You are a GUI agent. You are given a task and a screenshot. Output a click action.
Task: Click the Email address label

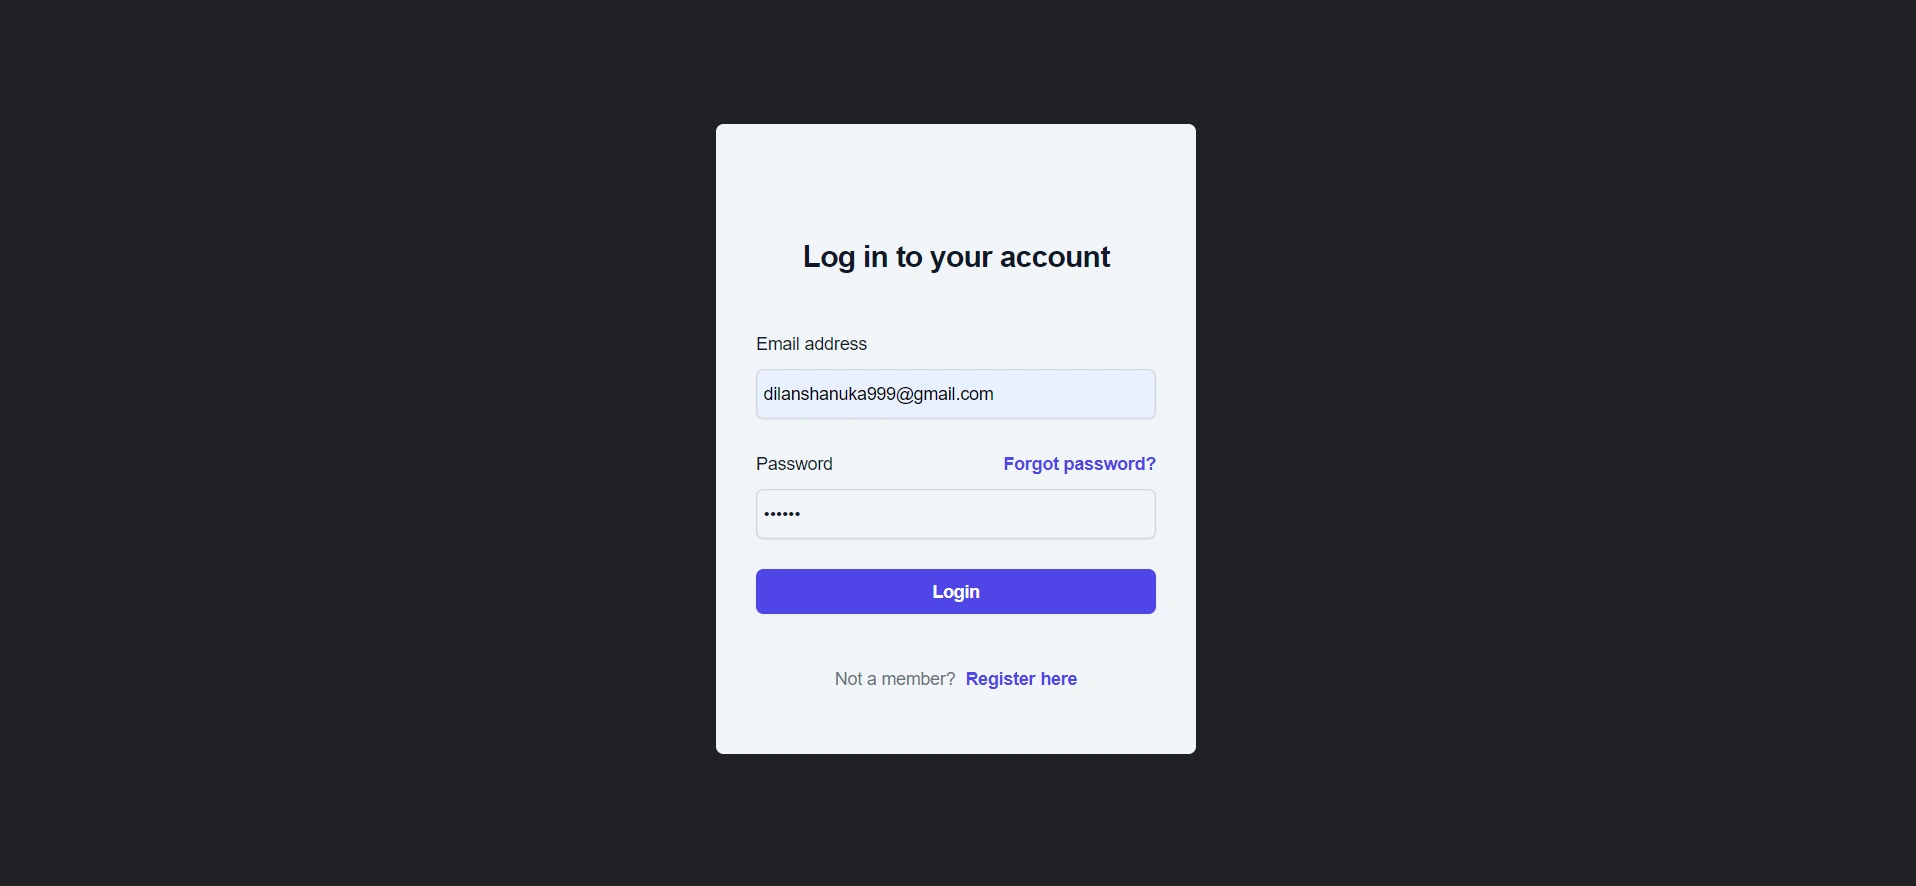811,344
